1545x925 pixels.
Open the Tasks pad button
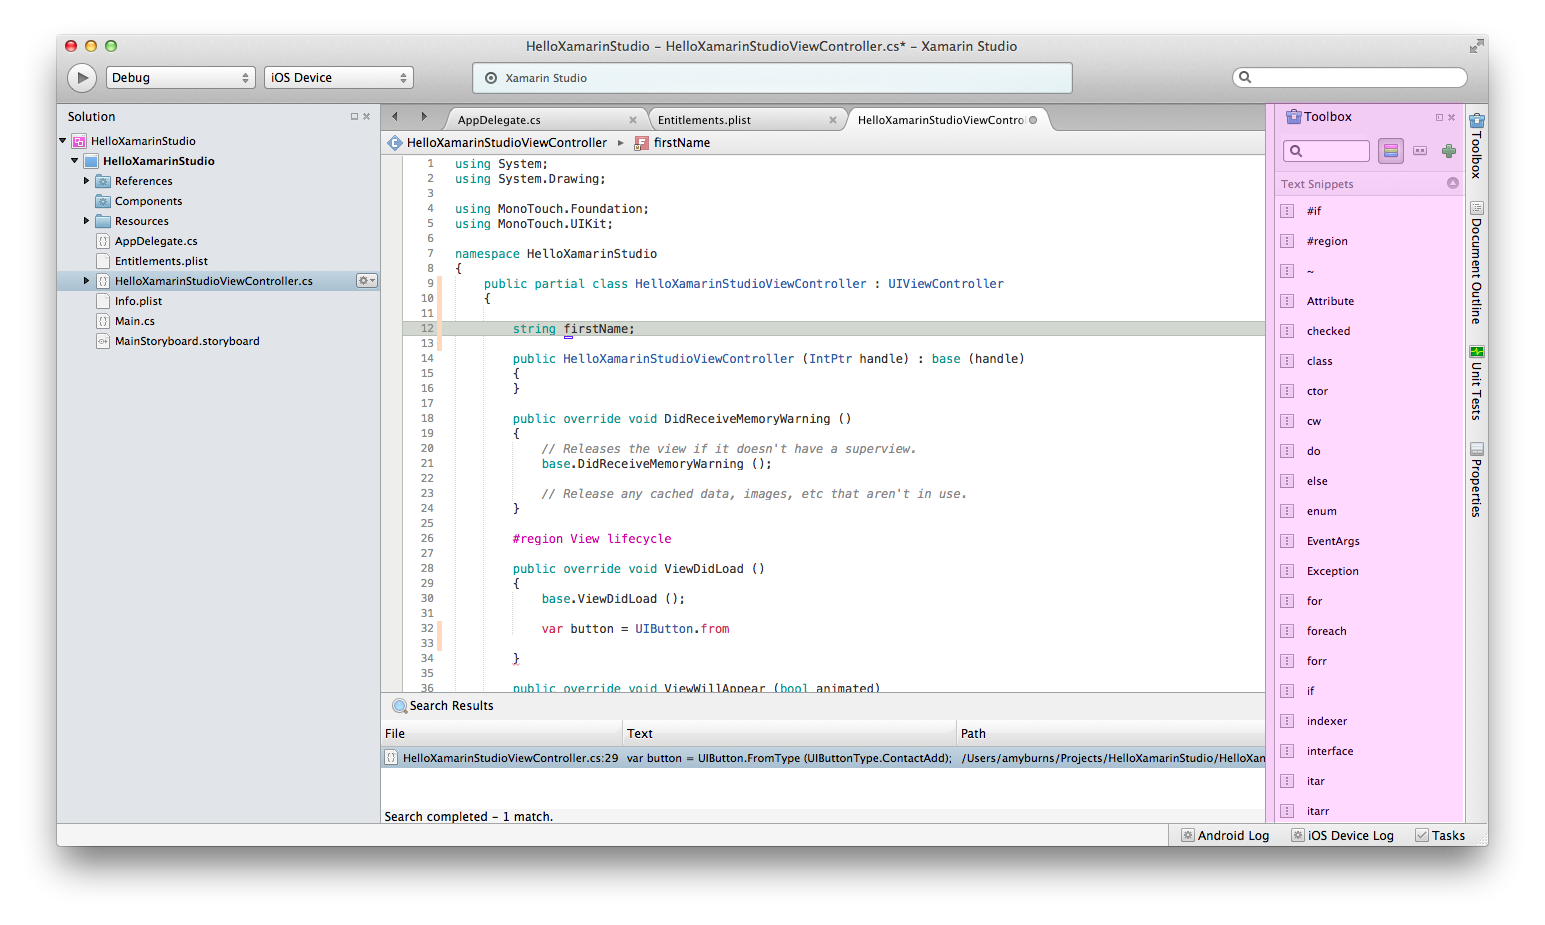coord(1440,836)
